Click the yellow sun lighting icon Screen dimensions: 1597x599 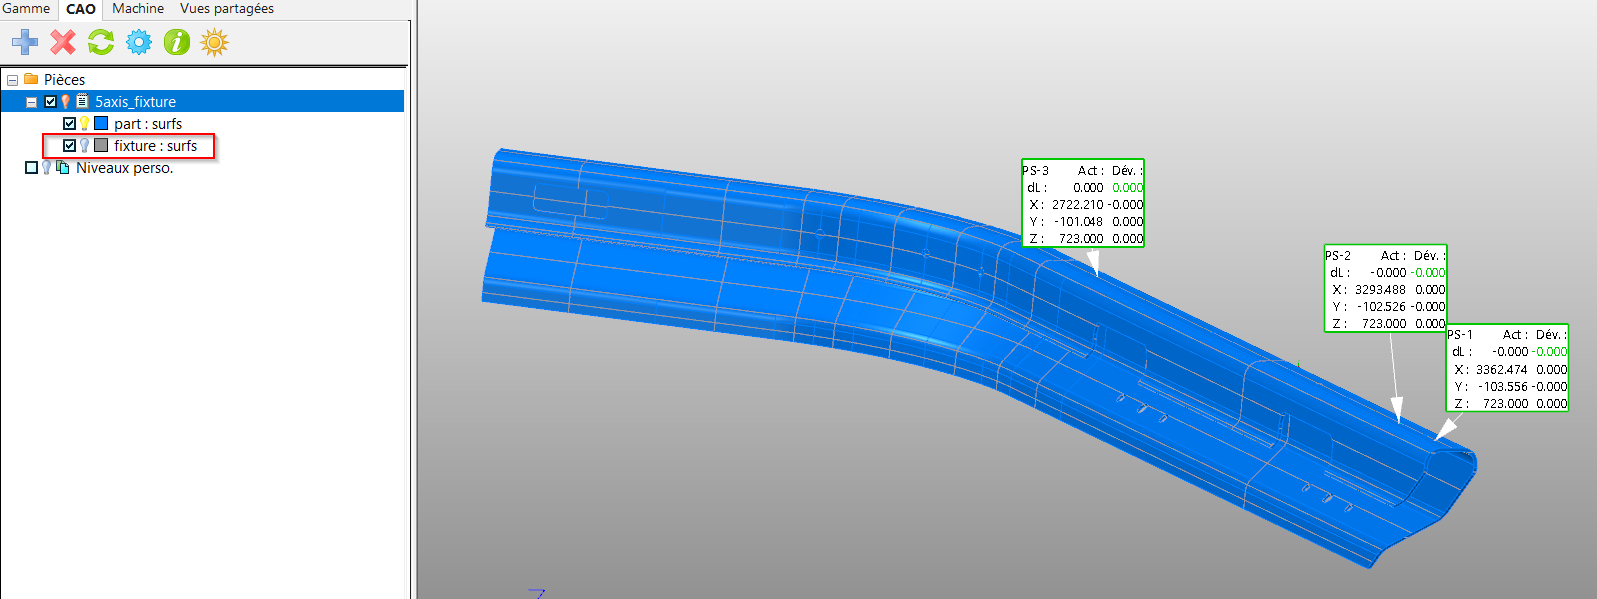click(214, 42)
